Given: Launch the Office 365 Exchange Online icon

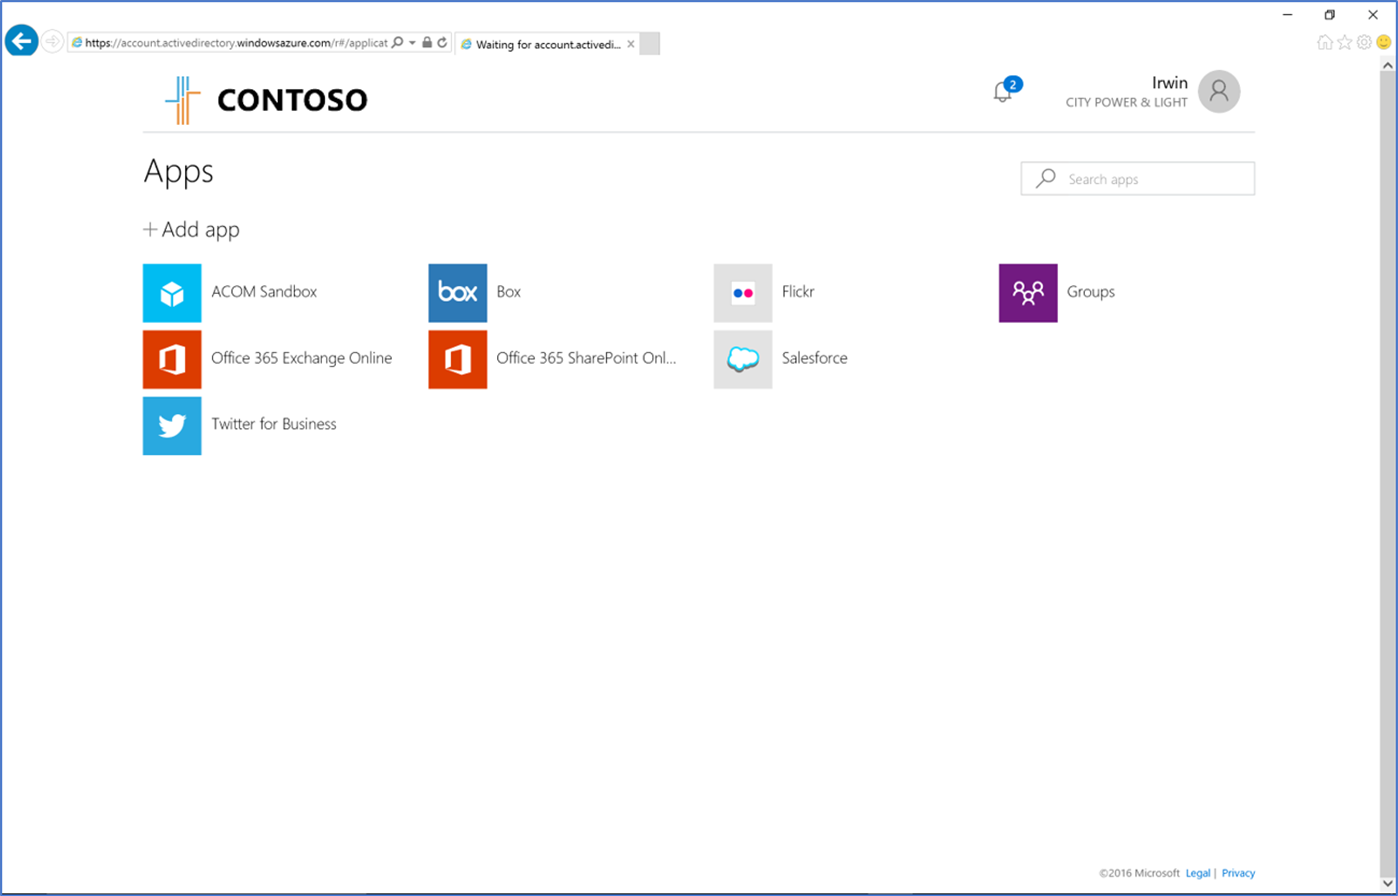Looking at the screenshot, I should coord(172,359).
